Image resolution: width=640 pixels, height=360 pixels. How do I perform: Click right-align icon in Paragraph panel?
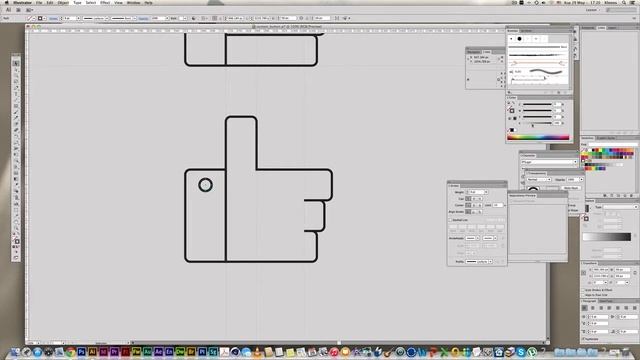click(601, 308)
